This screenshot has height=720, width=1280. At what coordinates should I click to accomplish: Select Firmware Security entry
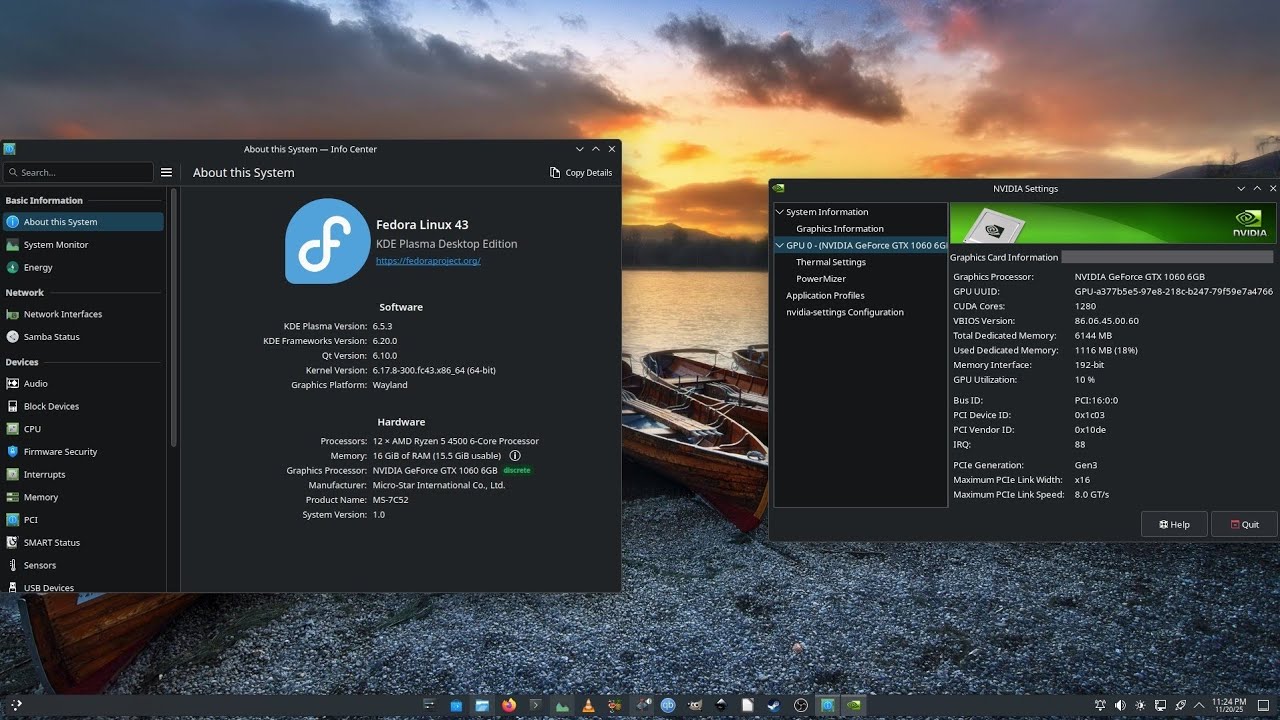coord(84,452)
